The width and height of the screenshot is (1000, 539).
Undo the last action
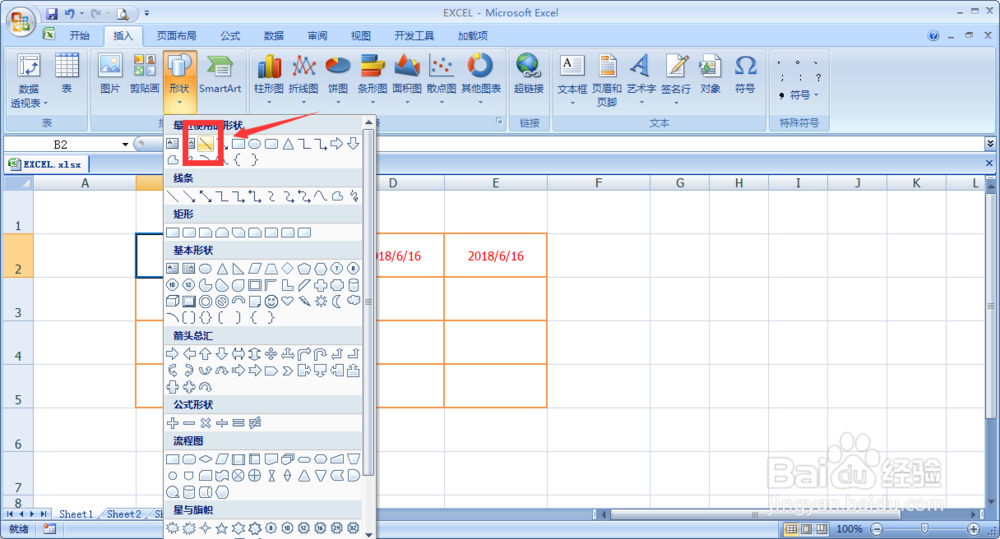point(70,13)
